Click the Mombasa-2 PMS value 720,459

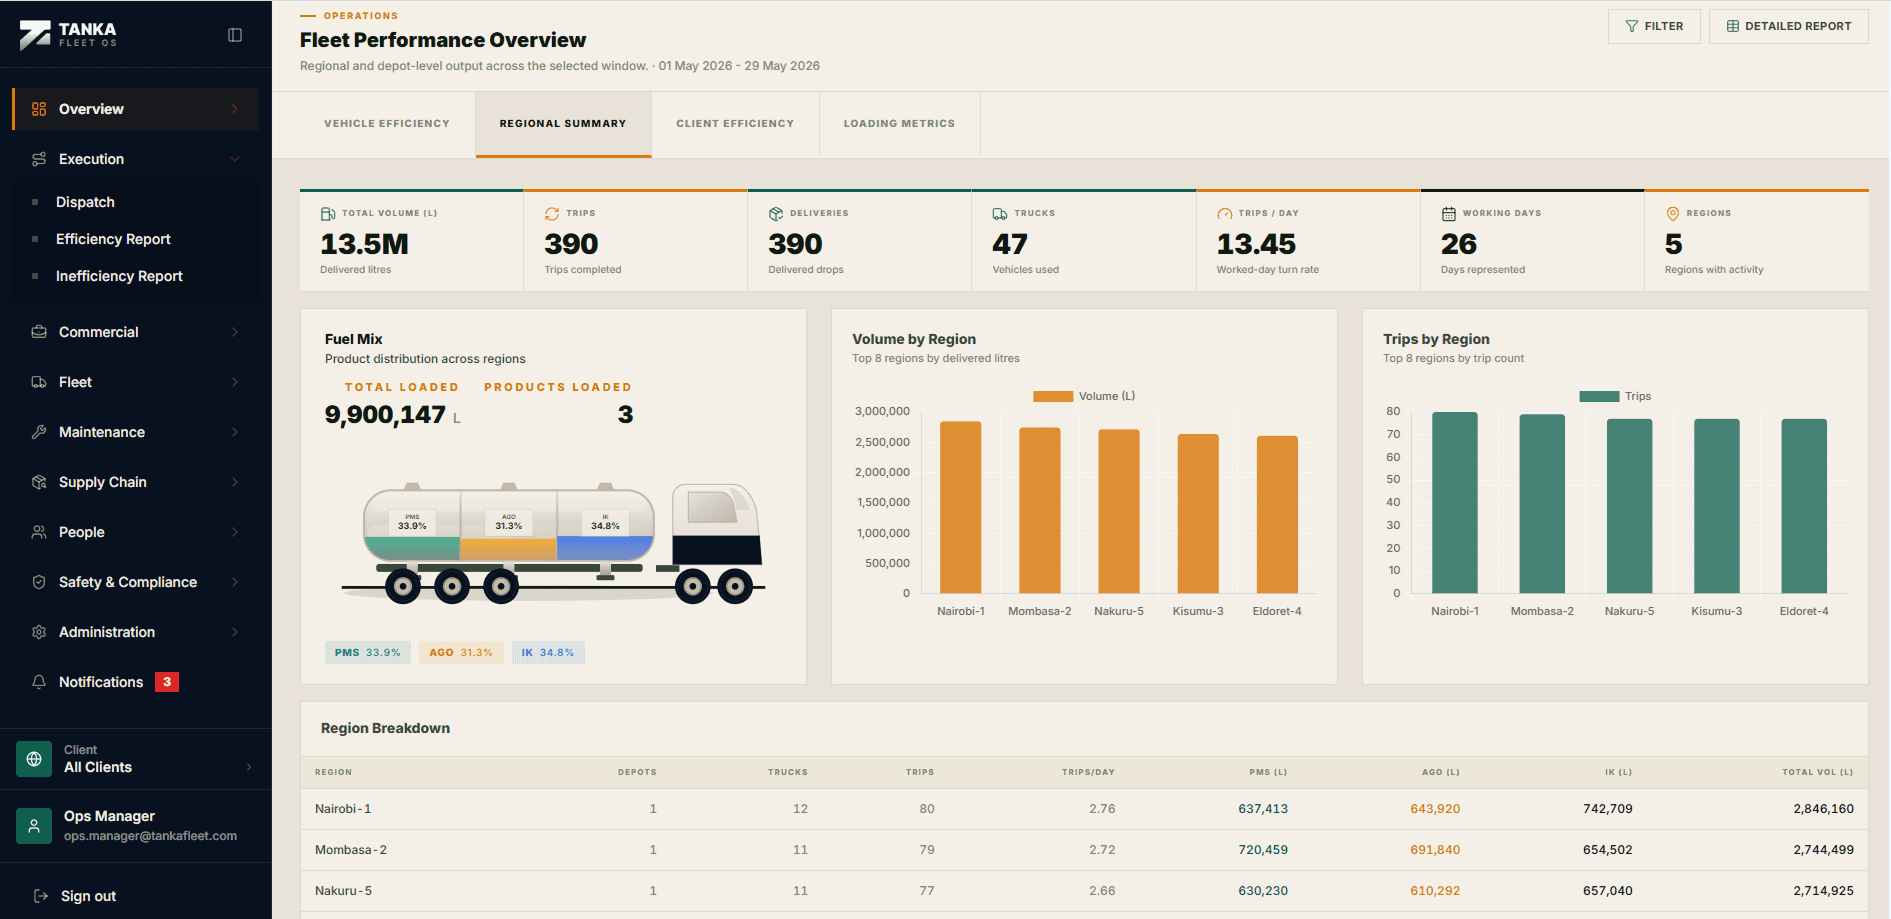pyautogui.click(x=1263, y=850)
